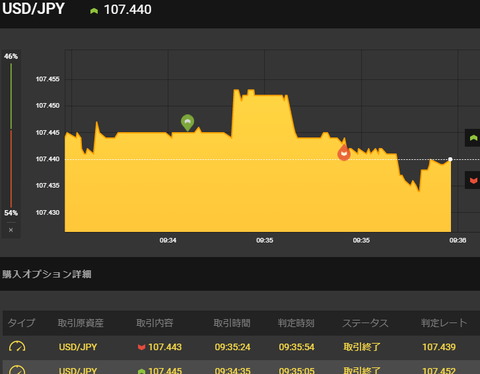Click the 取引原資産 column header
The width and height of the screenshot is (480, 374).
(x=80, y=323)
